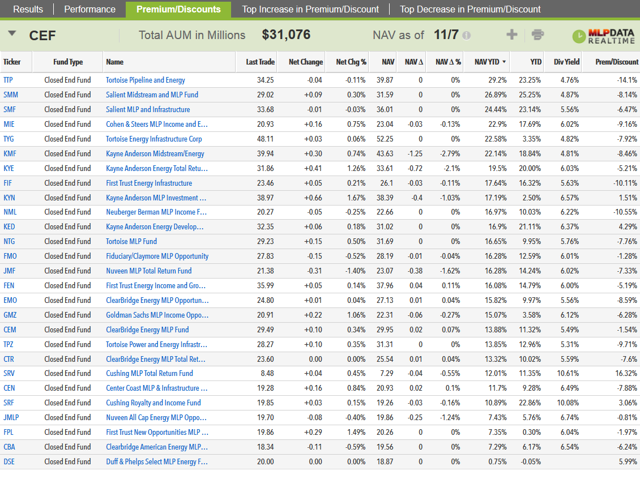Open the FIF ticker link

point(8,183)
